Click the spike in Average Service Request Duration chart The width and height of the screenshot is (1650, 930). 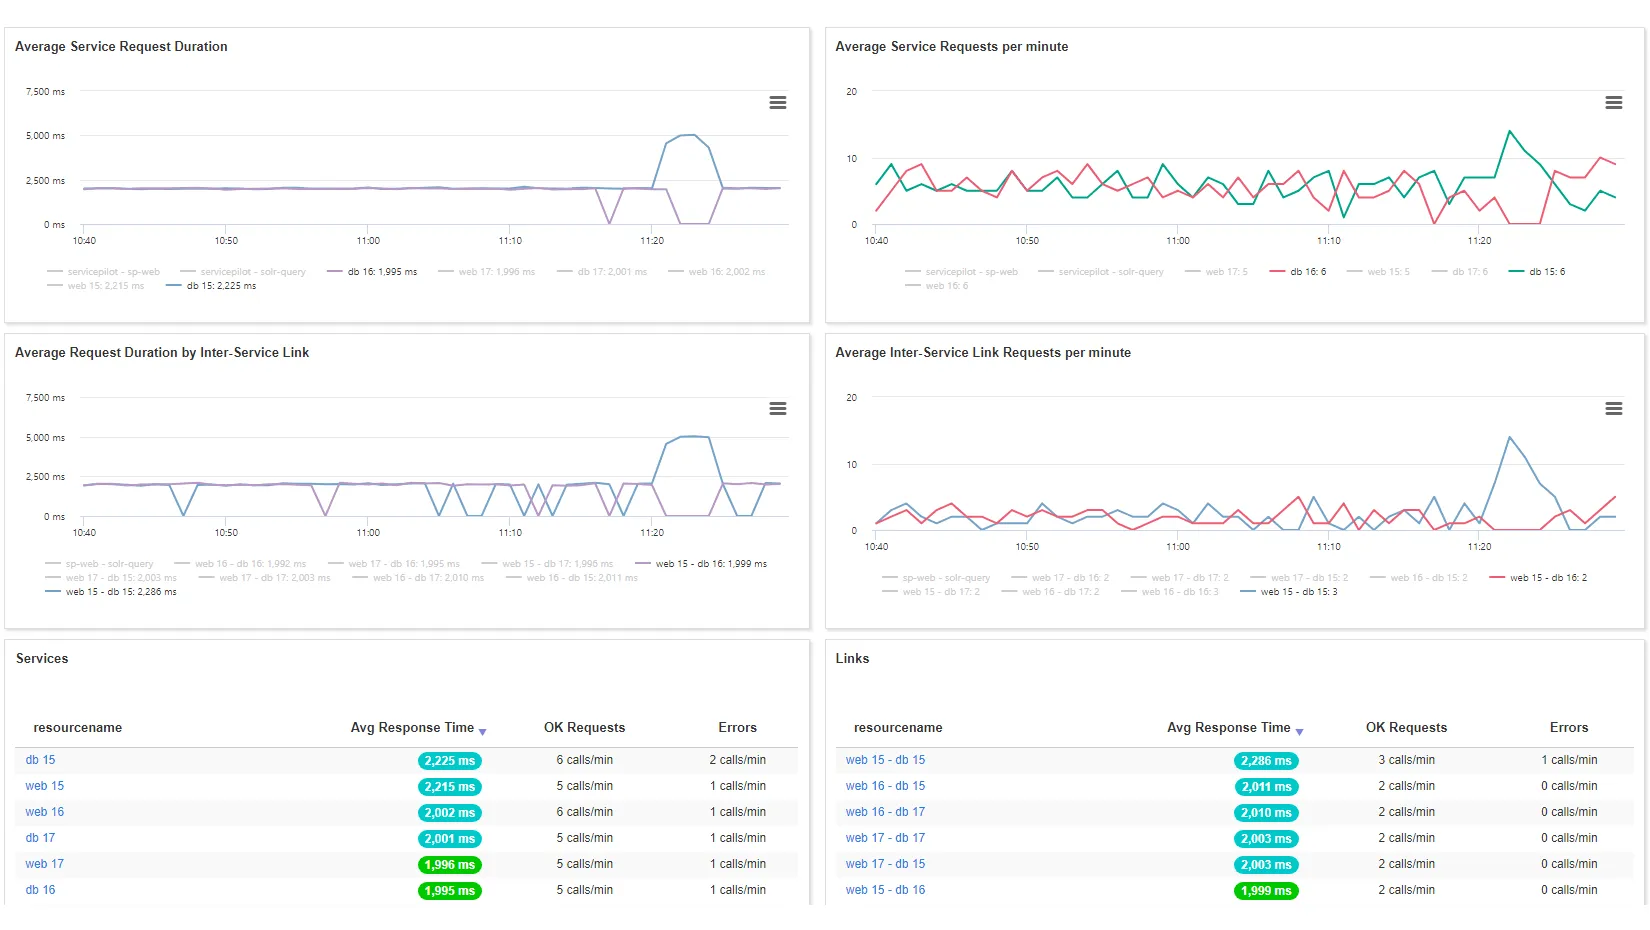[687, 135]
